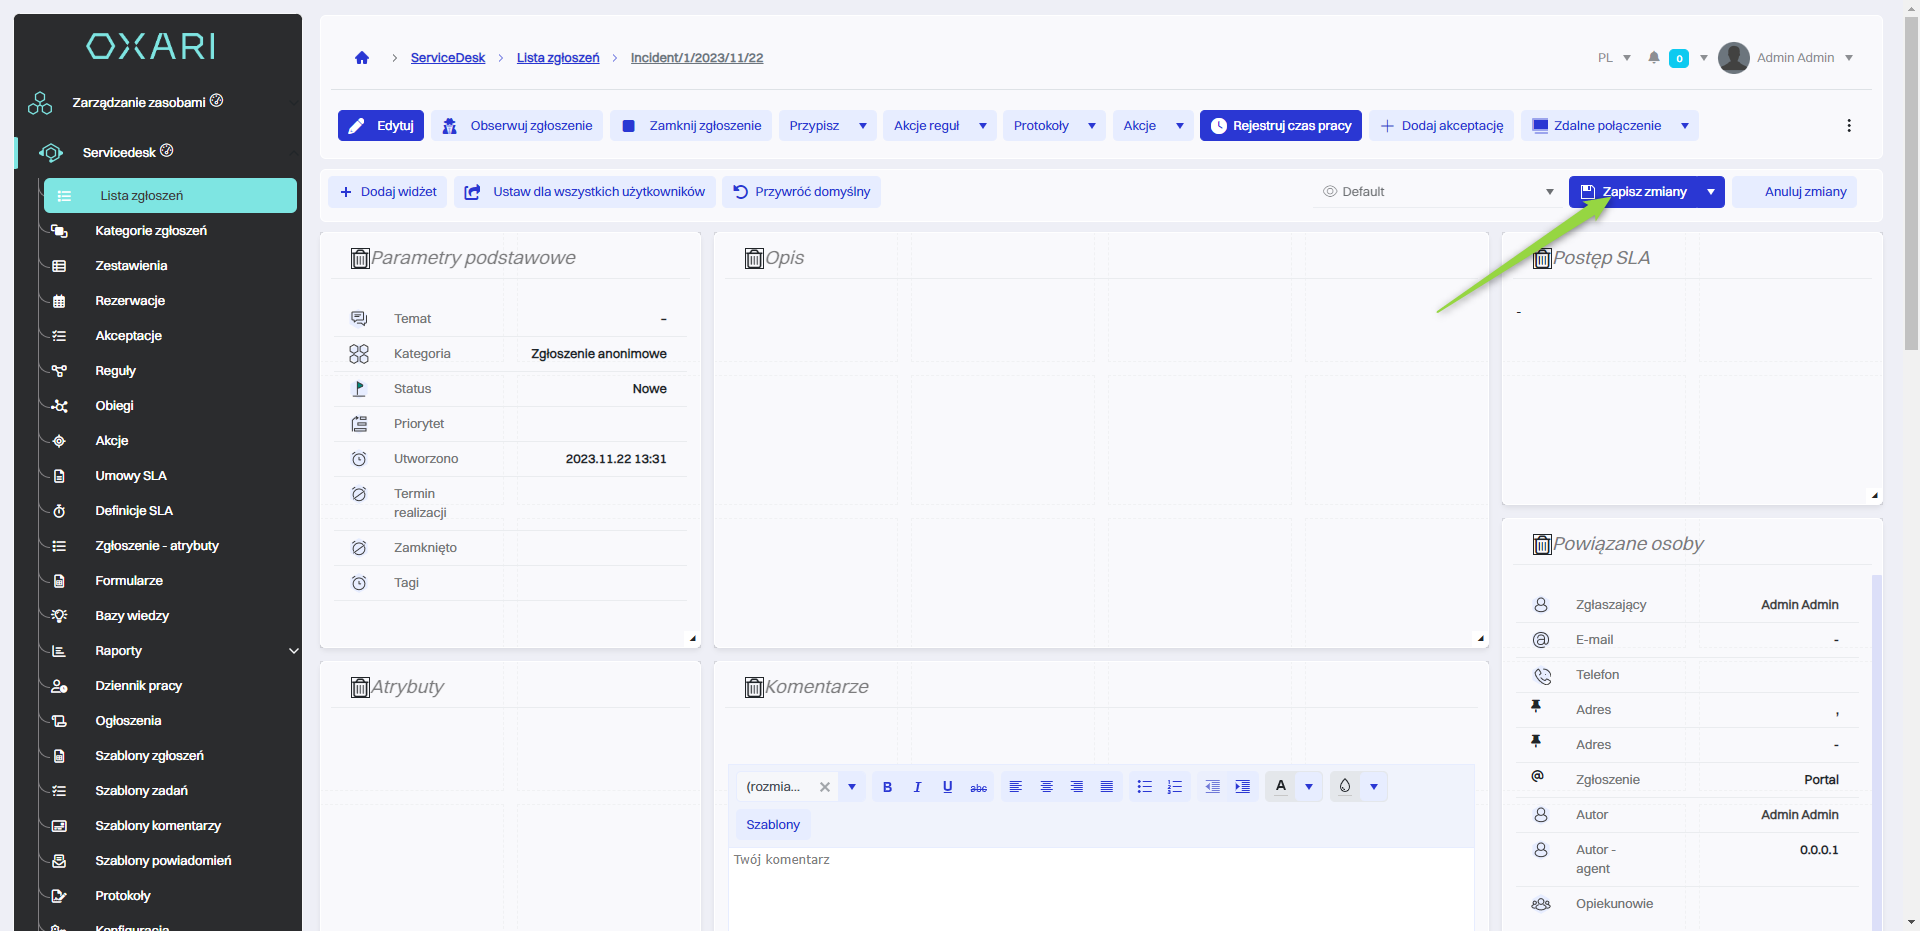
Task: Toggle strikethrough formatting in comment editor
Action: [978, 787]
